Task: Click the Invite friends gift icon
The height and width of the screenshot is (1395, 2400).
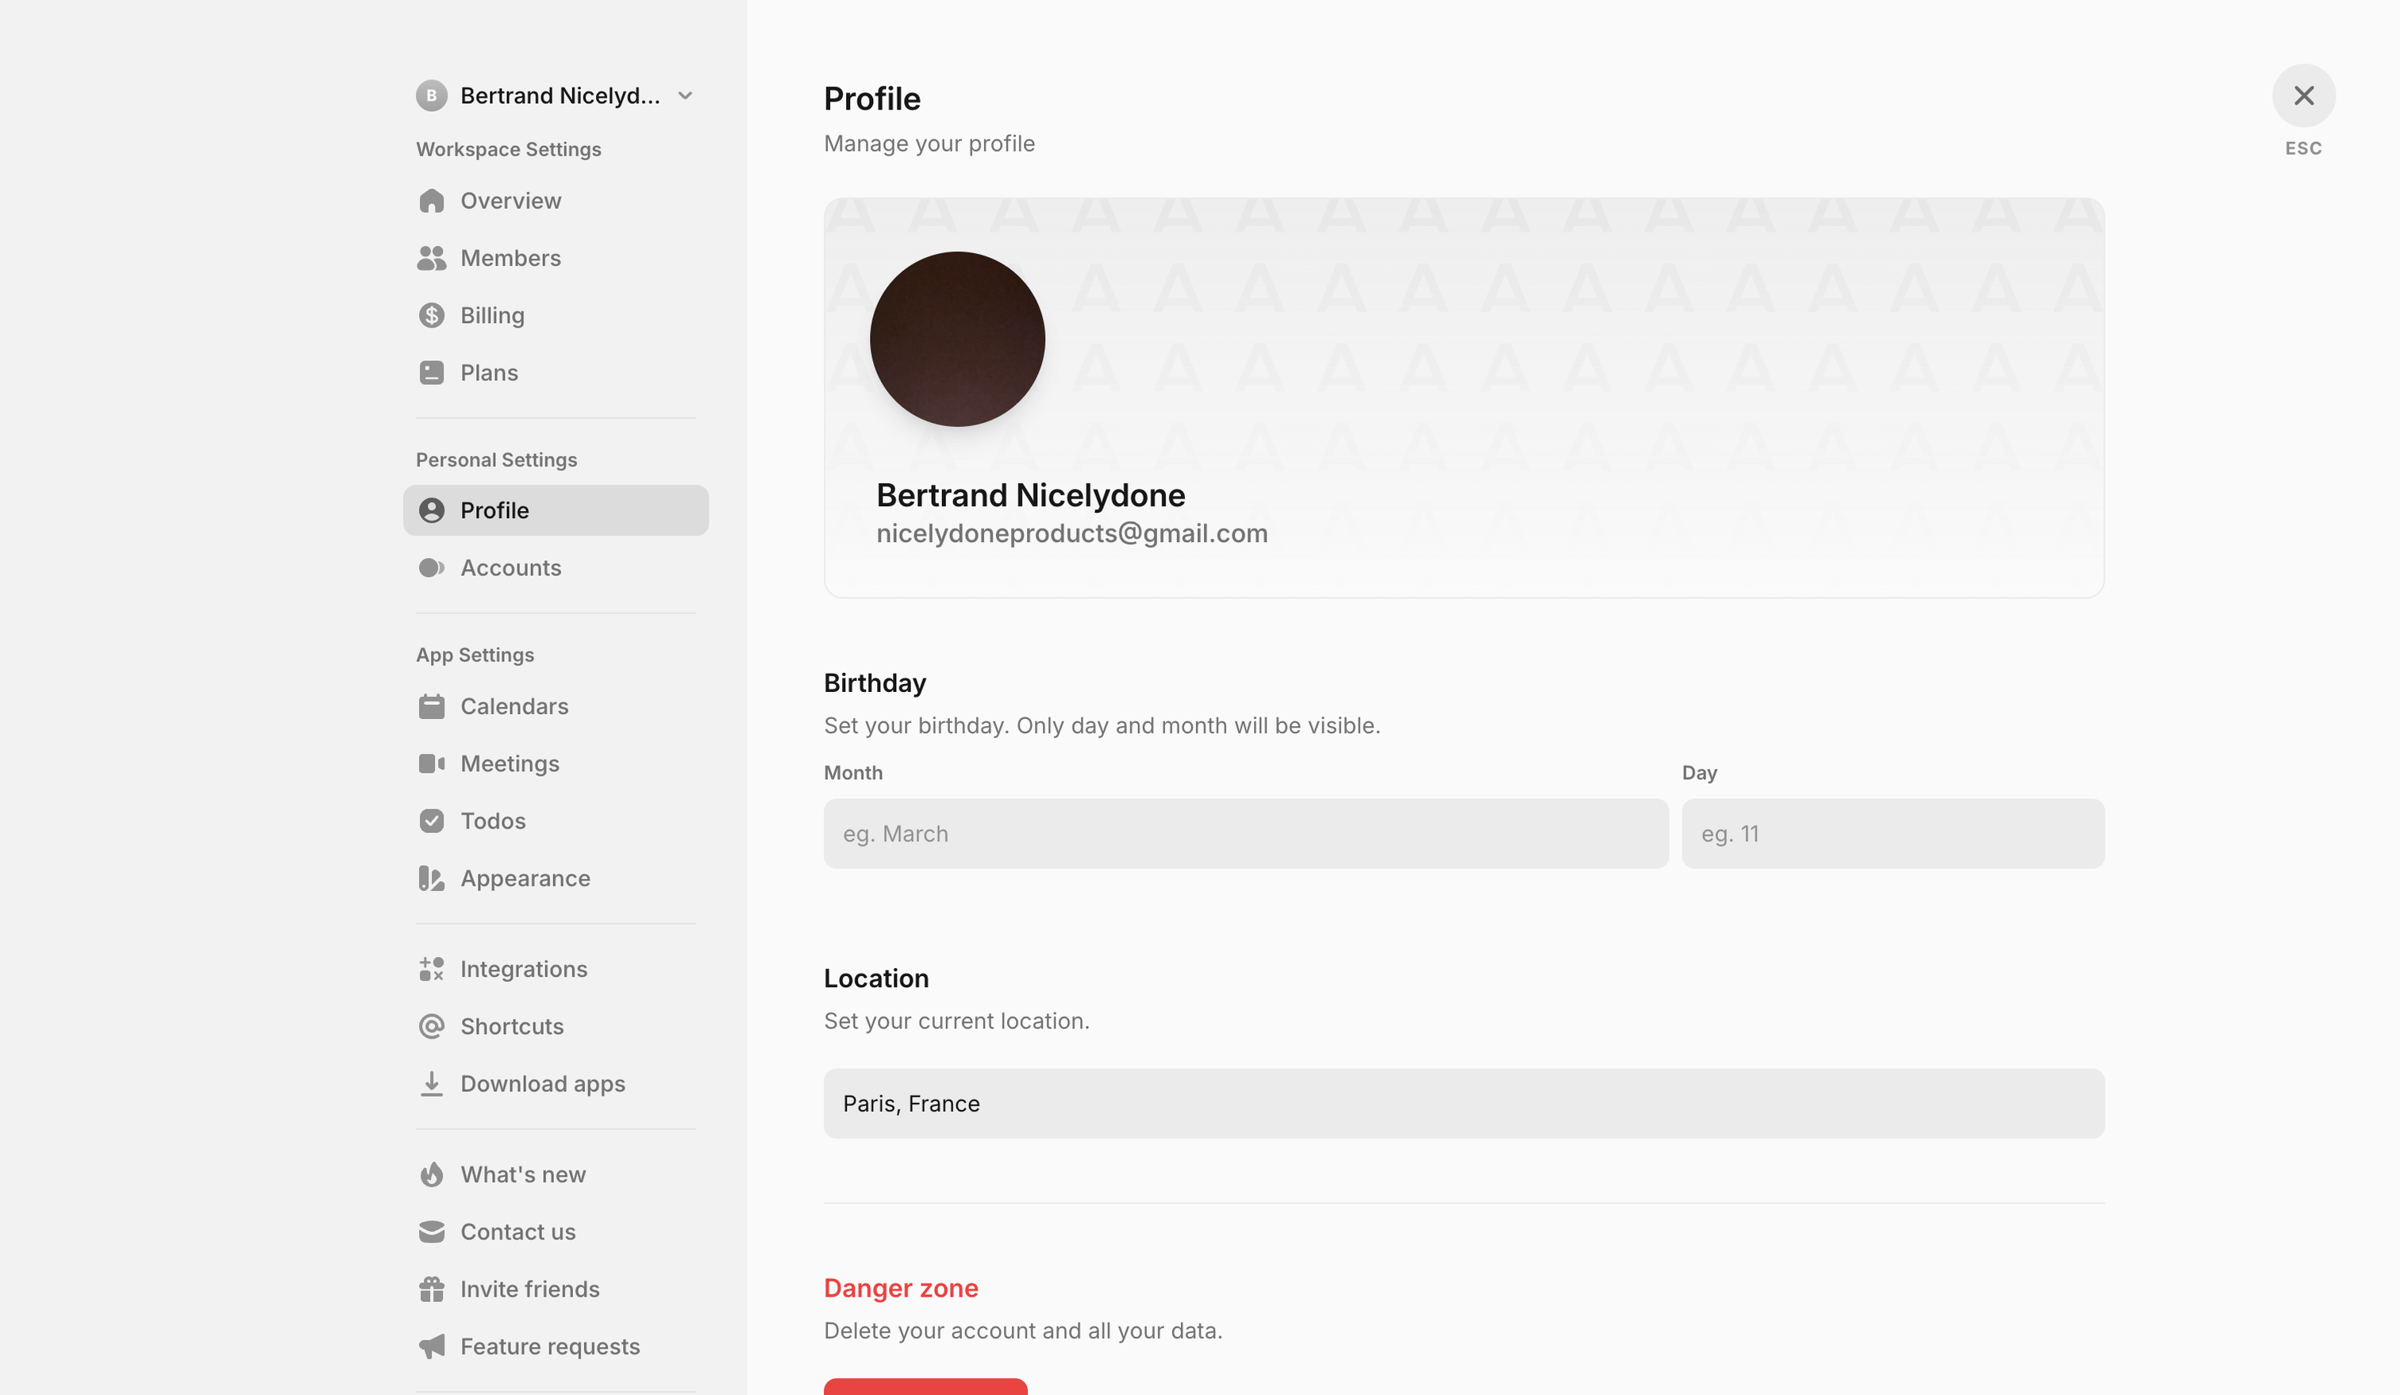Action: [x=431, y=1289]
